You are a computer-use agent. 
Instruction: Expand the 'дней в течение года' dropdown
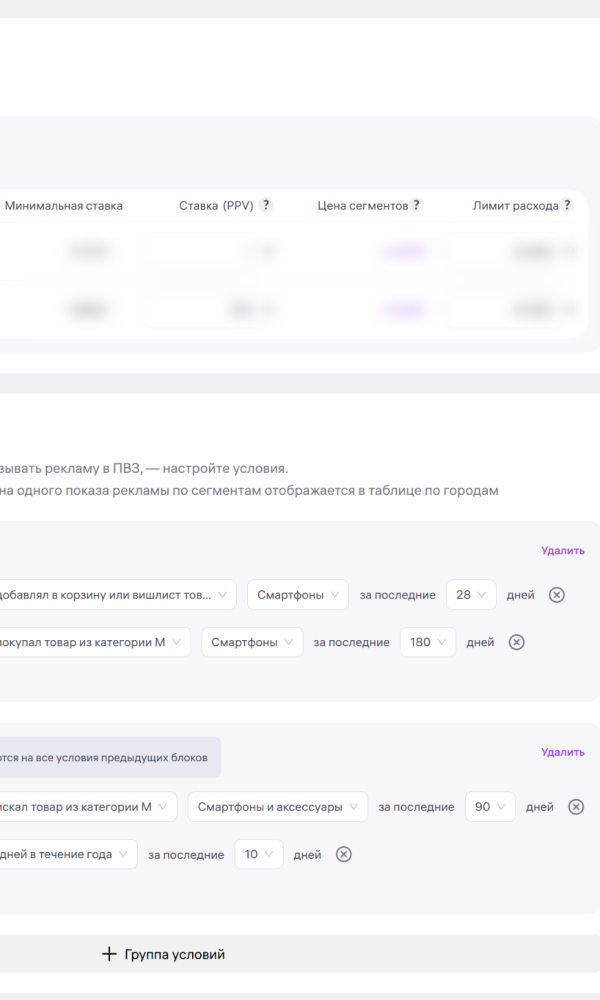click(x=68, y=854)
